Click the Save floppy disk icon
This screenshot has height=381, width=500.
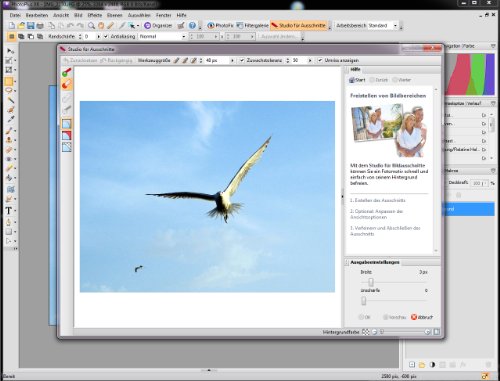point(30,26)
